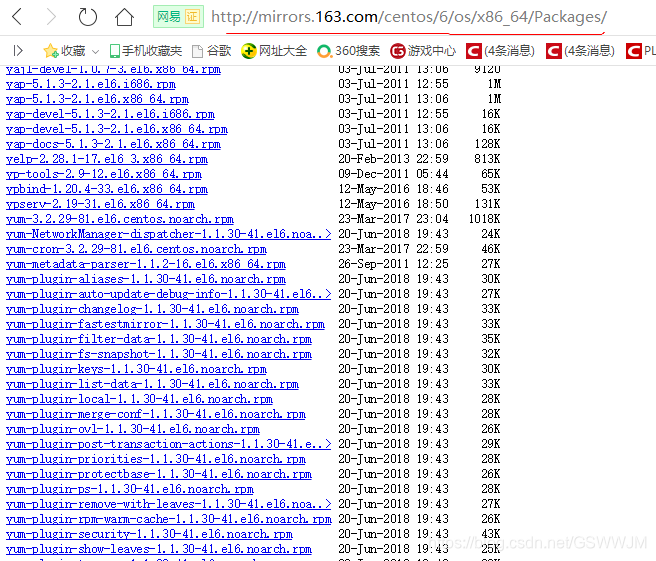Screen dimensions: 656x561
Task: Click the ypserv-2.19-31 rpm link
Action: click(x=100, y=204)
